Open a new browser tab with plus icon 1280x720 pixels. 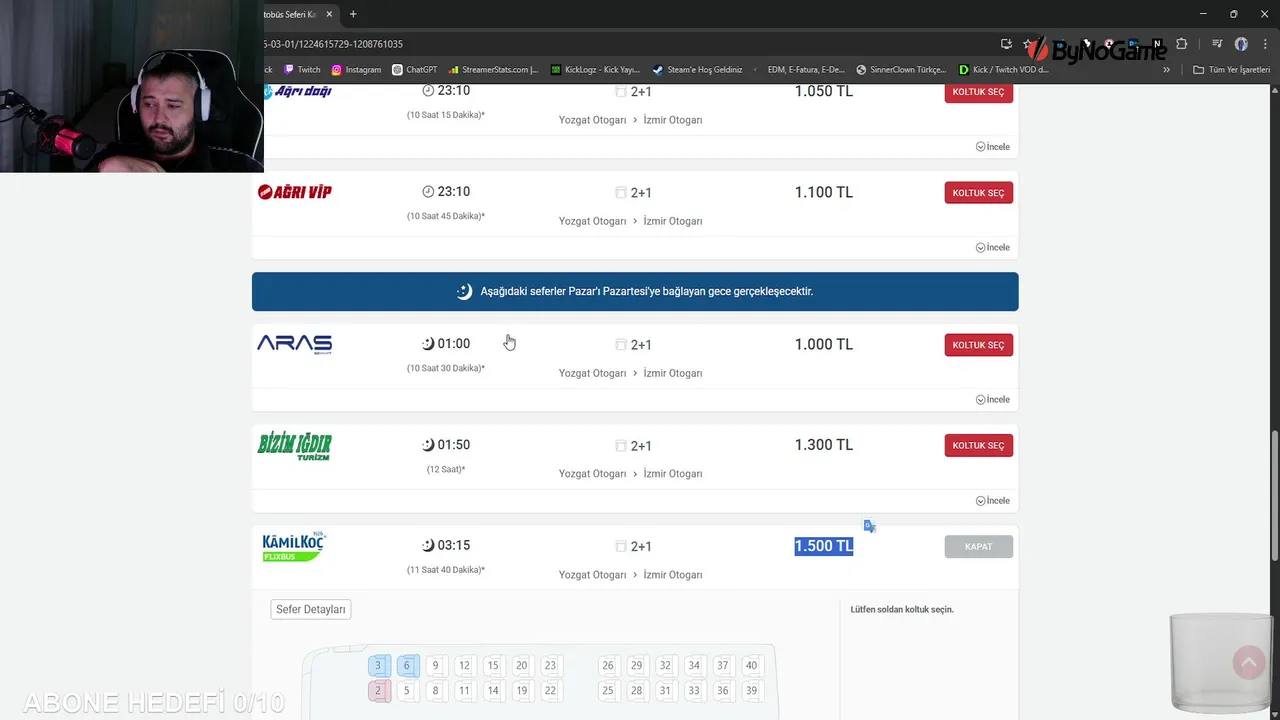point(353,14)
